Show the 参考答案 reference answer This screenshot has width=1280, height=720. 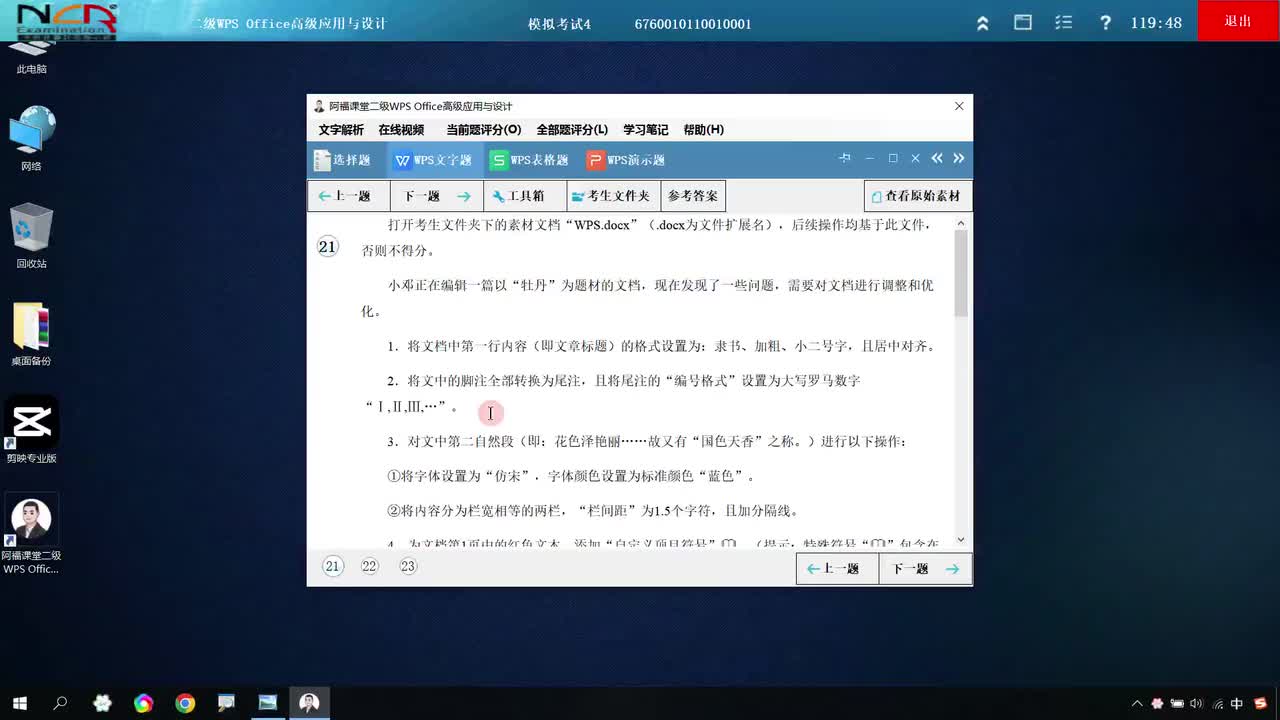pos(693,196)
